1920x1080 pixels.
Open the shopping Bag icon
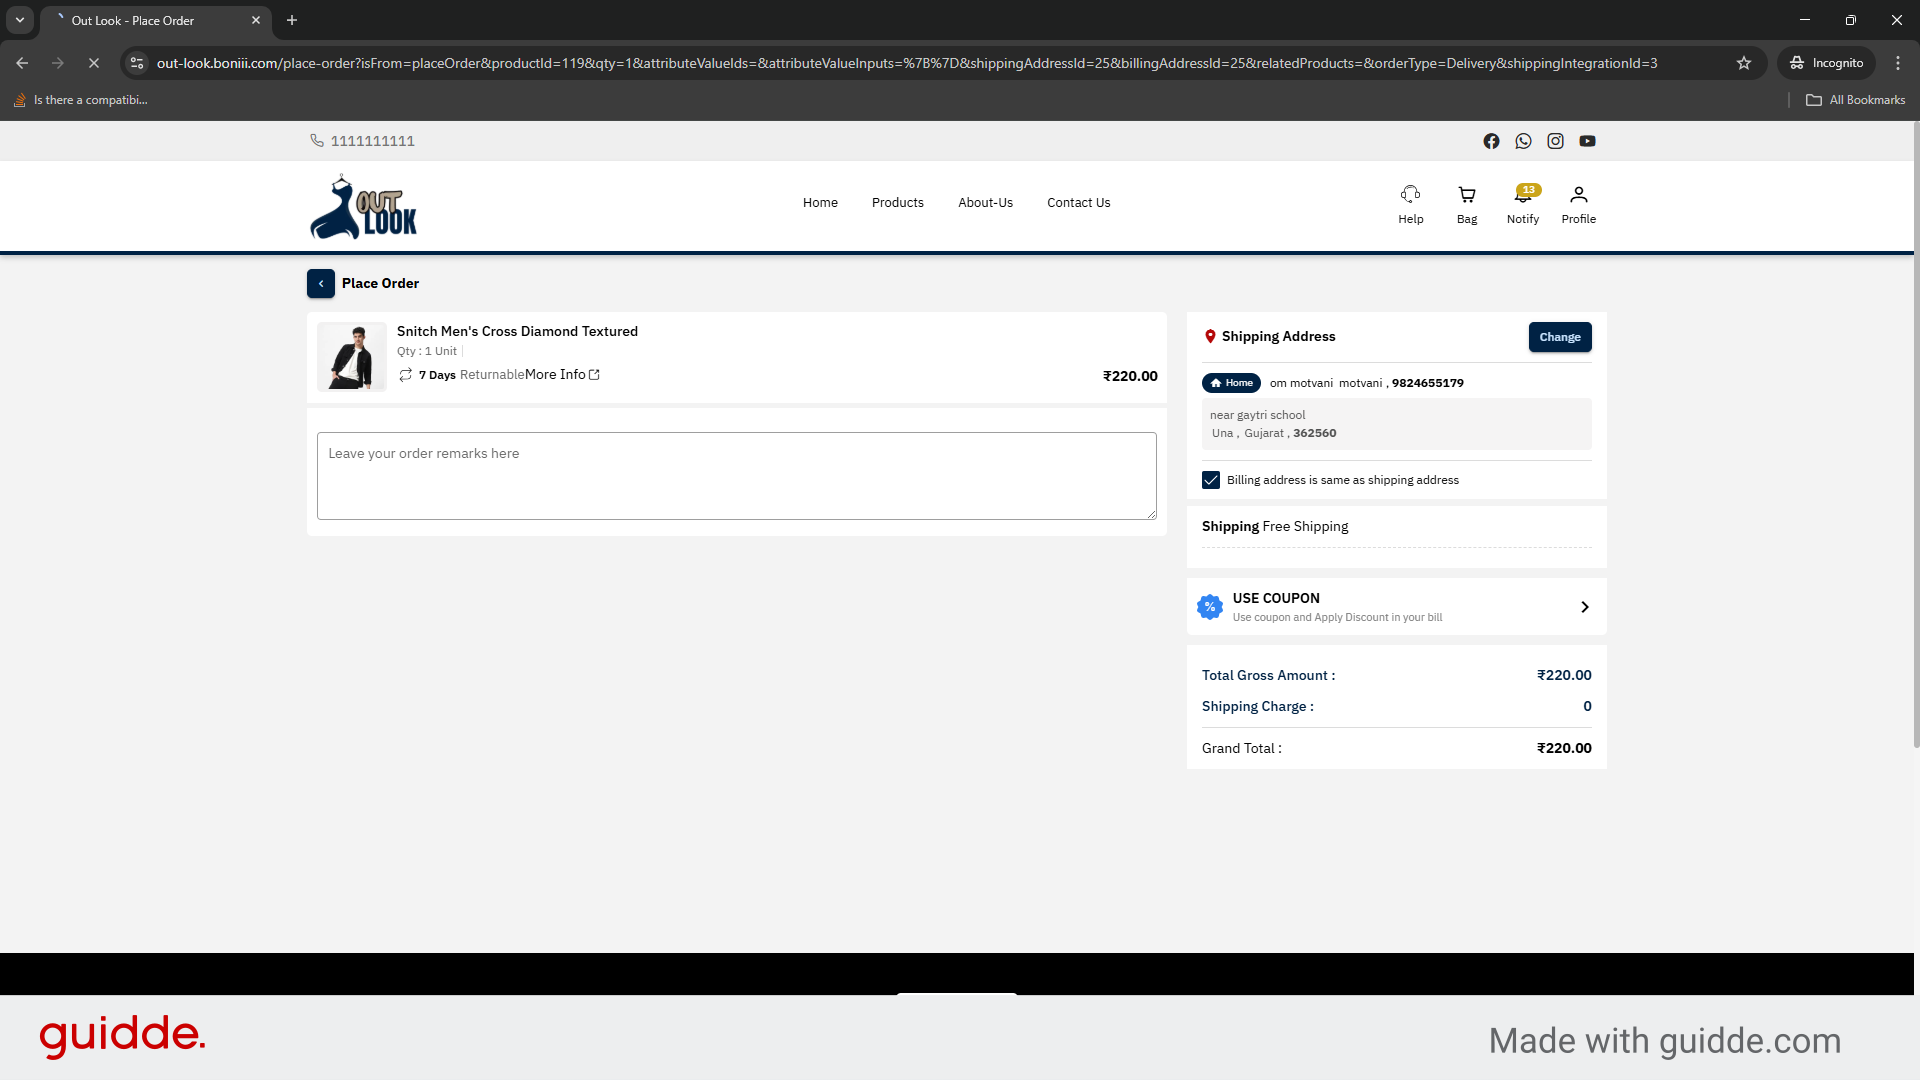click(1466, 203)
